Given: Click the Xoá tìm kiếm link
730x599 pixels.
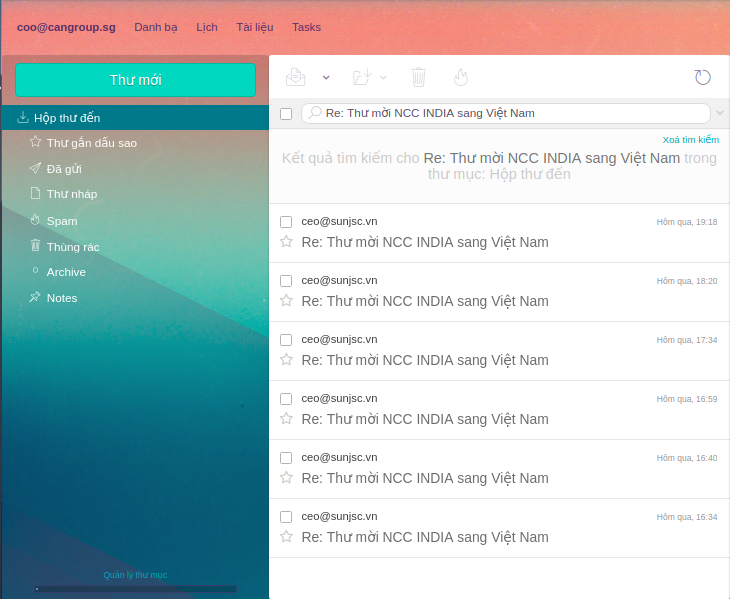Looking at the screenshot, I should (690, 140).
